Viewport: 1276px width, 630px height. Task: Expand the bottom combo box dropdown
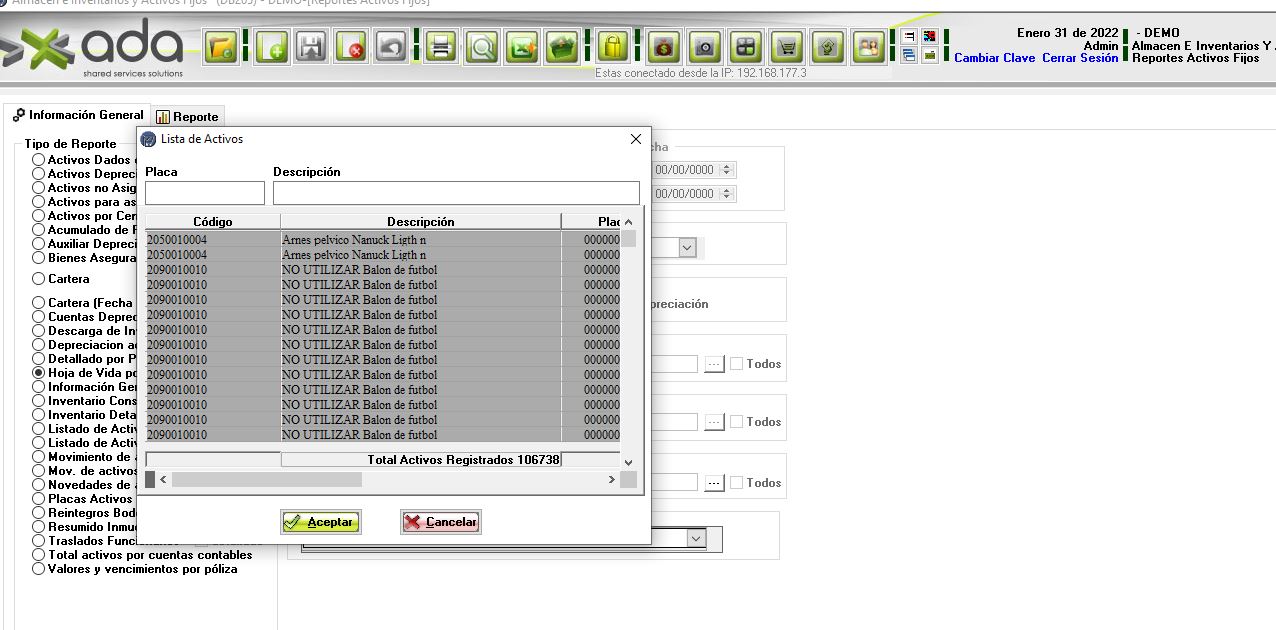[696, 538]
